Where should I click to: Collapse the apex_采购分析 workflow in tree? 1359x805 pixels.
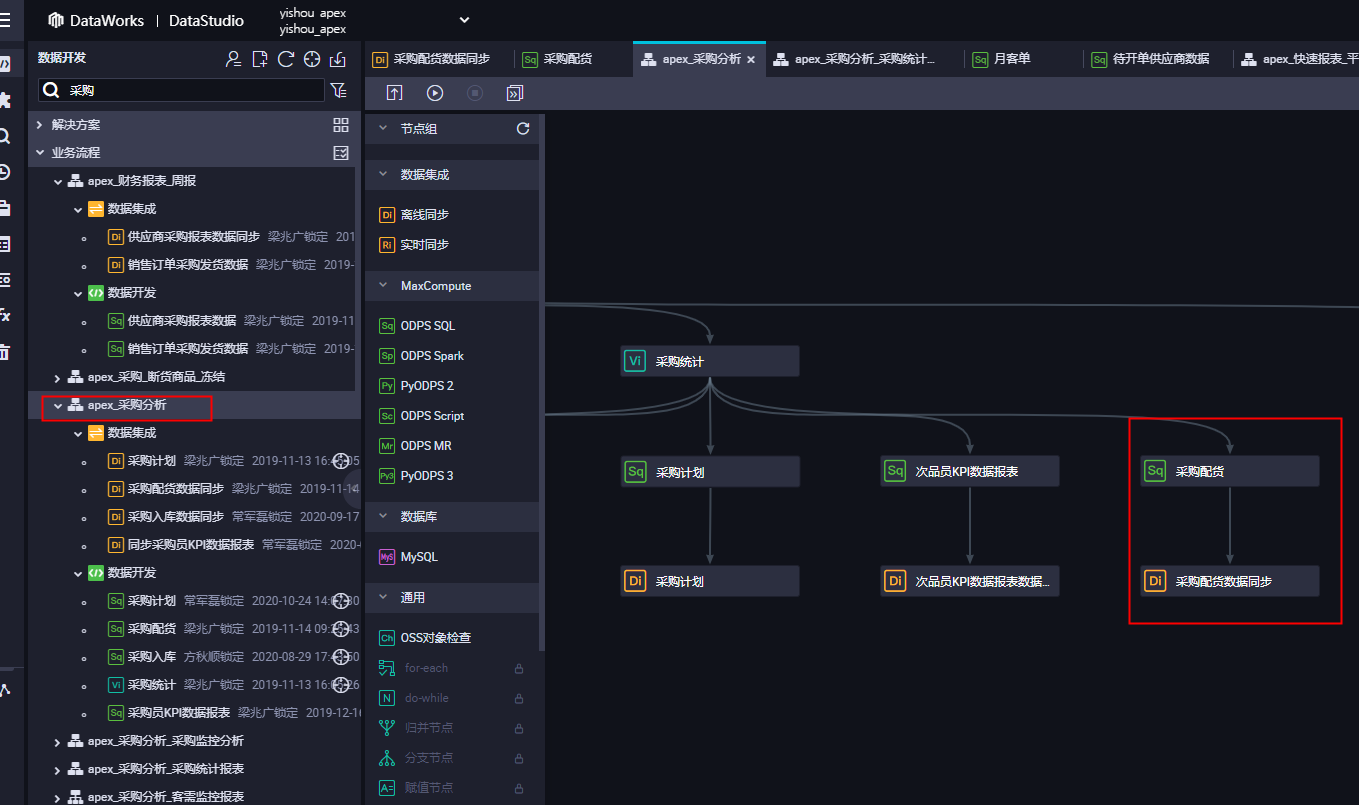(58, 405)
